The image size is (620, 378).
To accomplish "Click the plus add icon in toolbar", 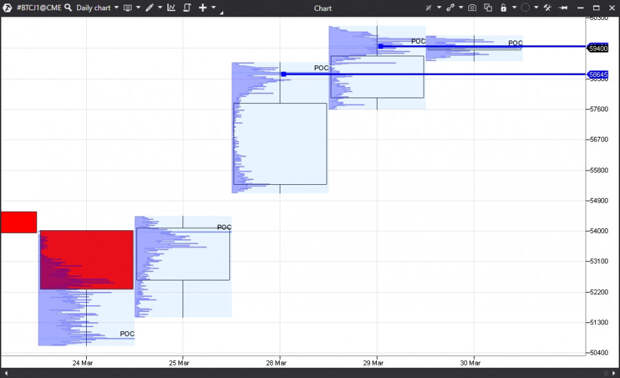I will 202,8.
